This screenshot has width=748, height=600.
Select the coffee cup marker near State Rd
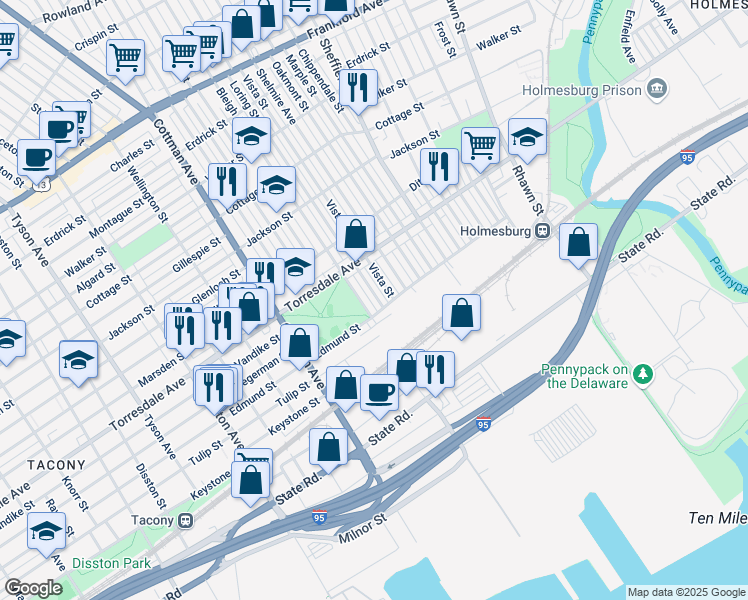tap(379, 394)
